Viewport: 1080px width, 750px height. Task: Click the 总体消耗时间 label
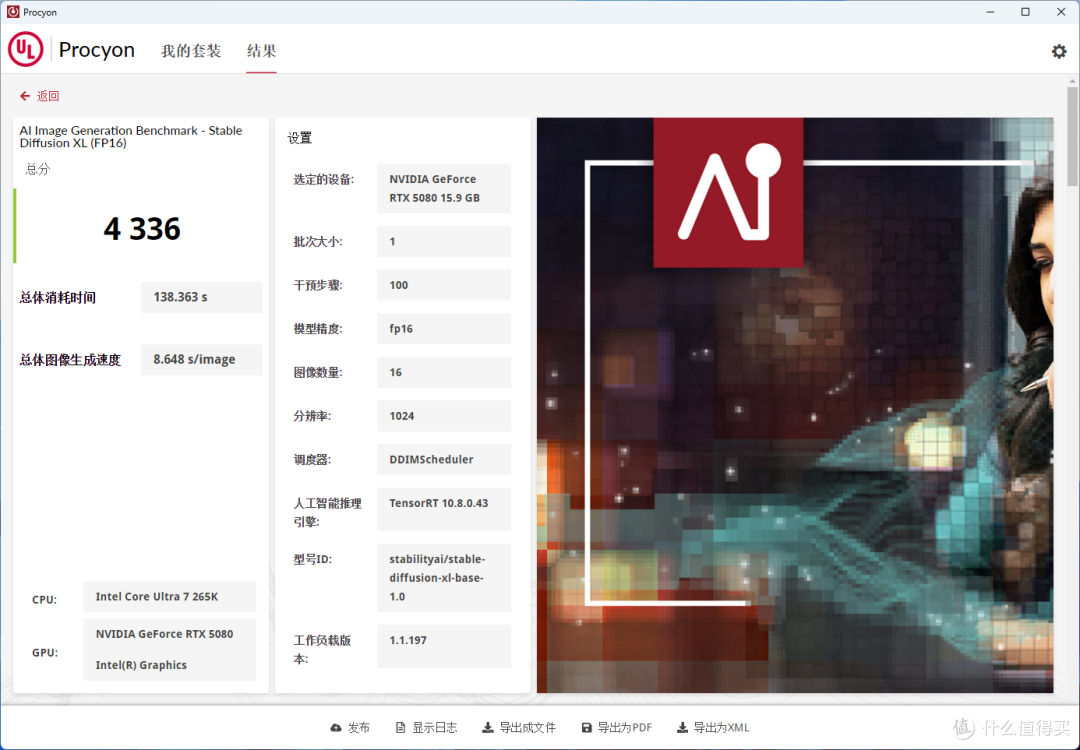pyautogui.click(x=58, y=298)
